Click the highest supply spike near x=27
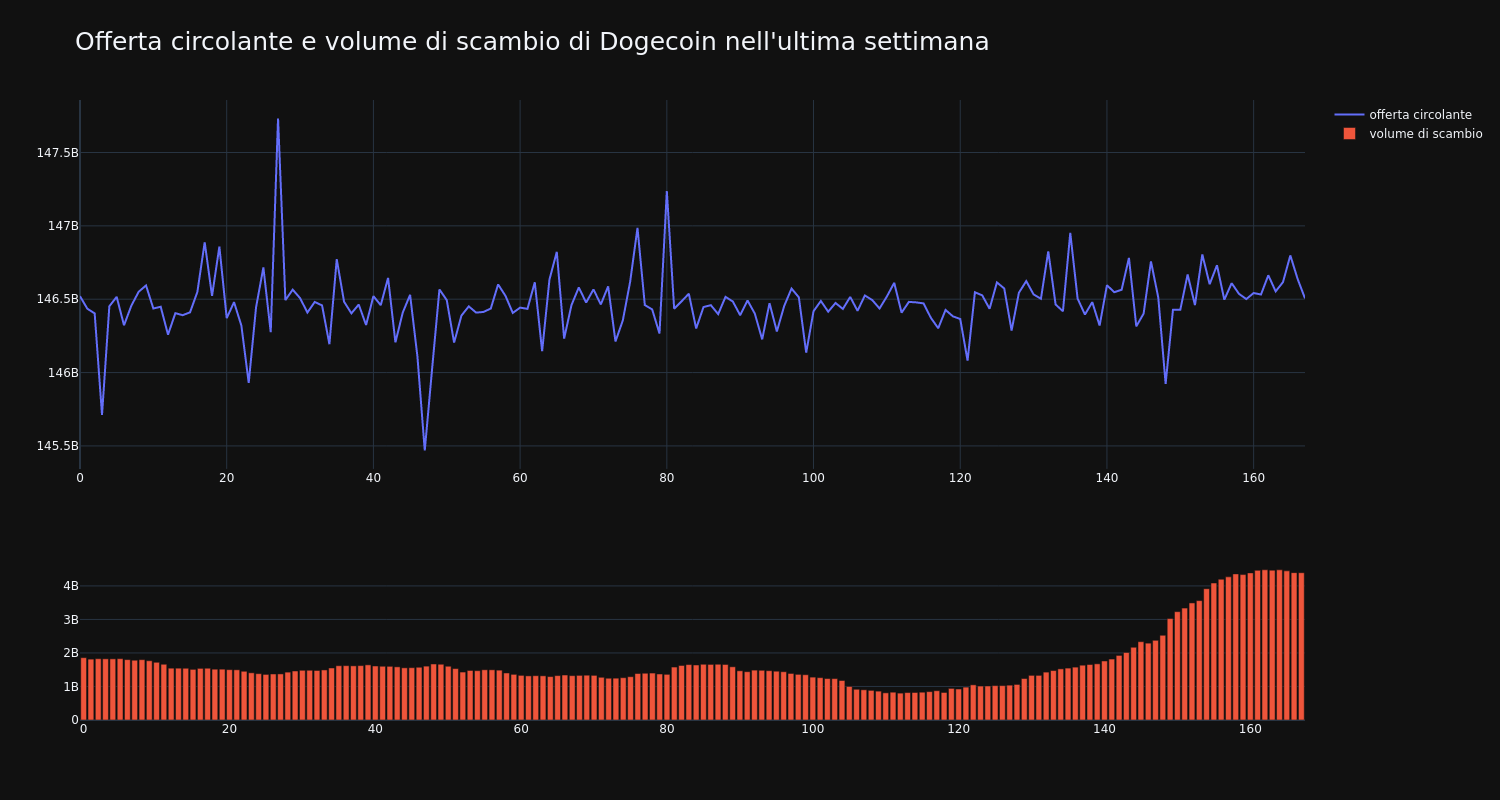The image size is (1500, 800). (278, 120)
